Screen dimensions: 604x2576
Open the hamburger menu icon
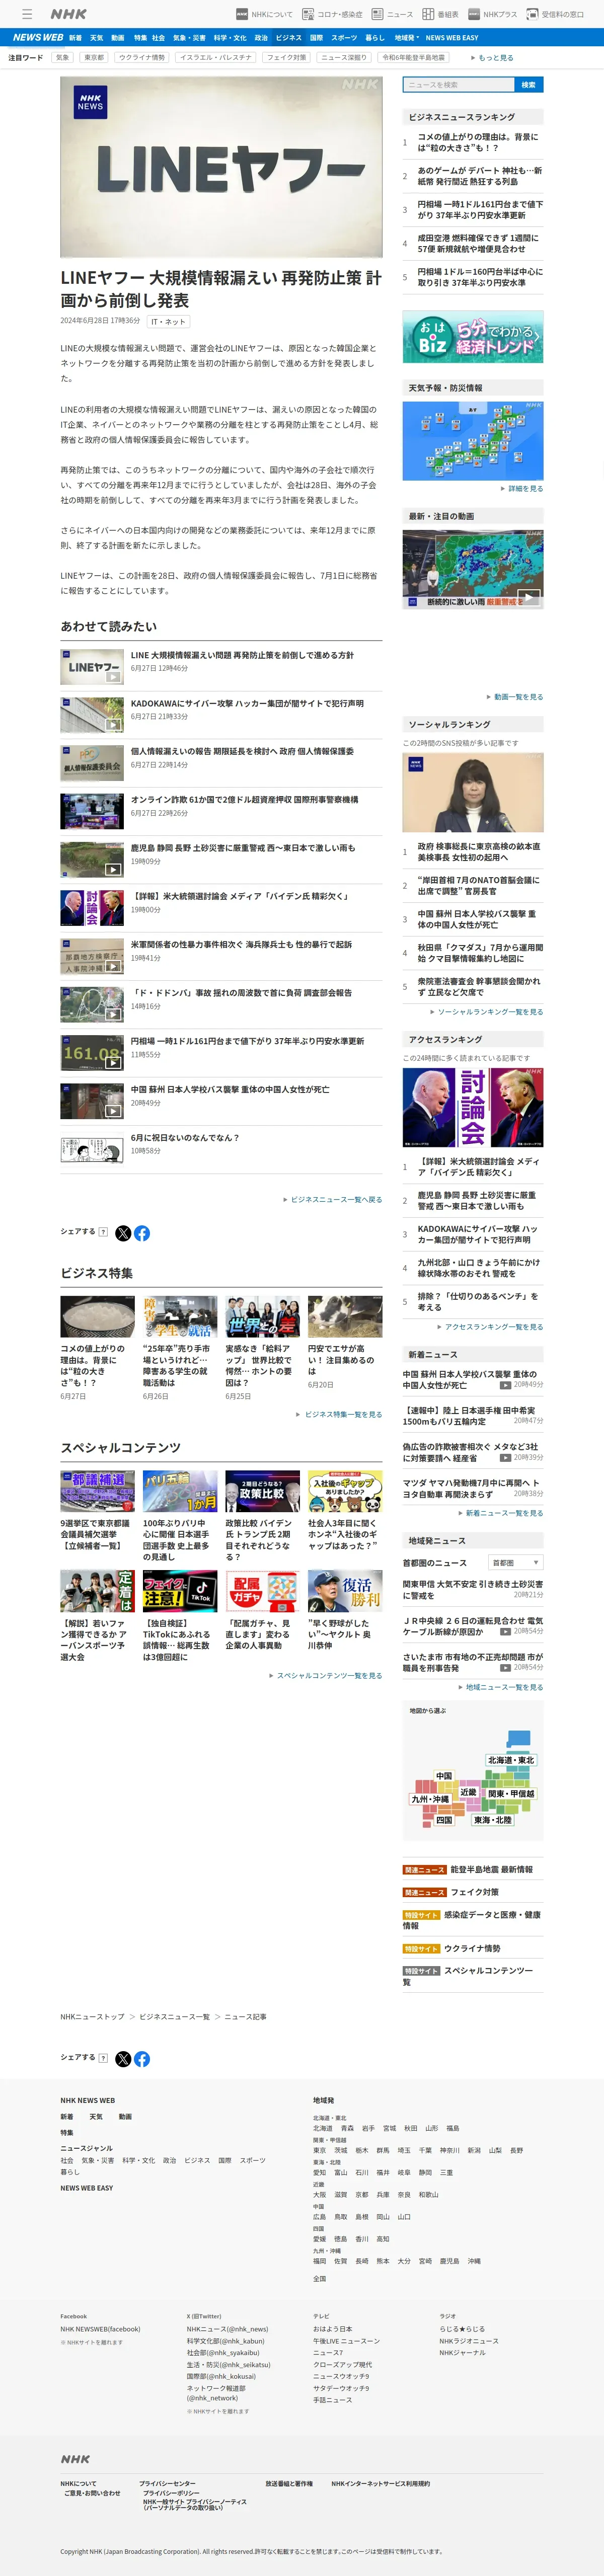[x=27, y=14]
